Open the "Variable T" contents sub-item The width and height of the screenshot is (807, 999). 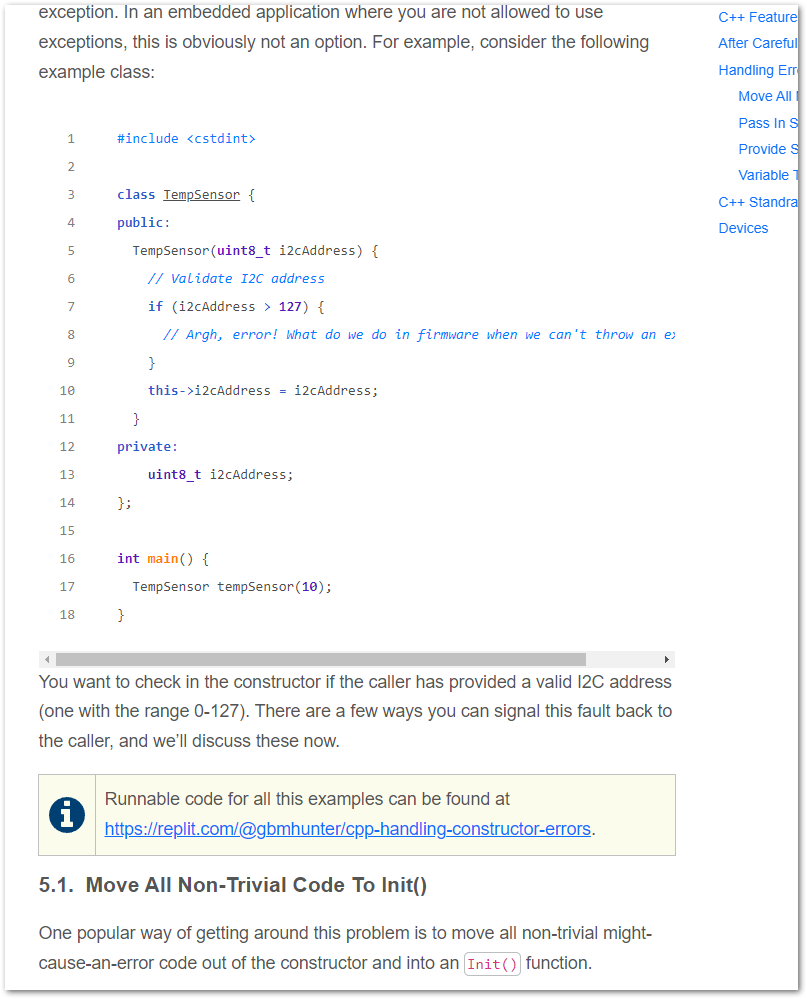coord(767,175)
